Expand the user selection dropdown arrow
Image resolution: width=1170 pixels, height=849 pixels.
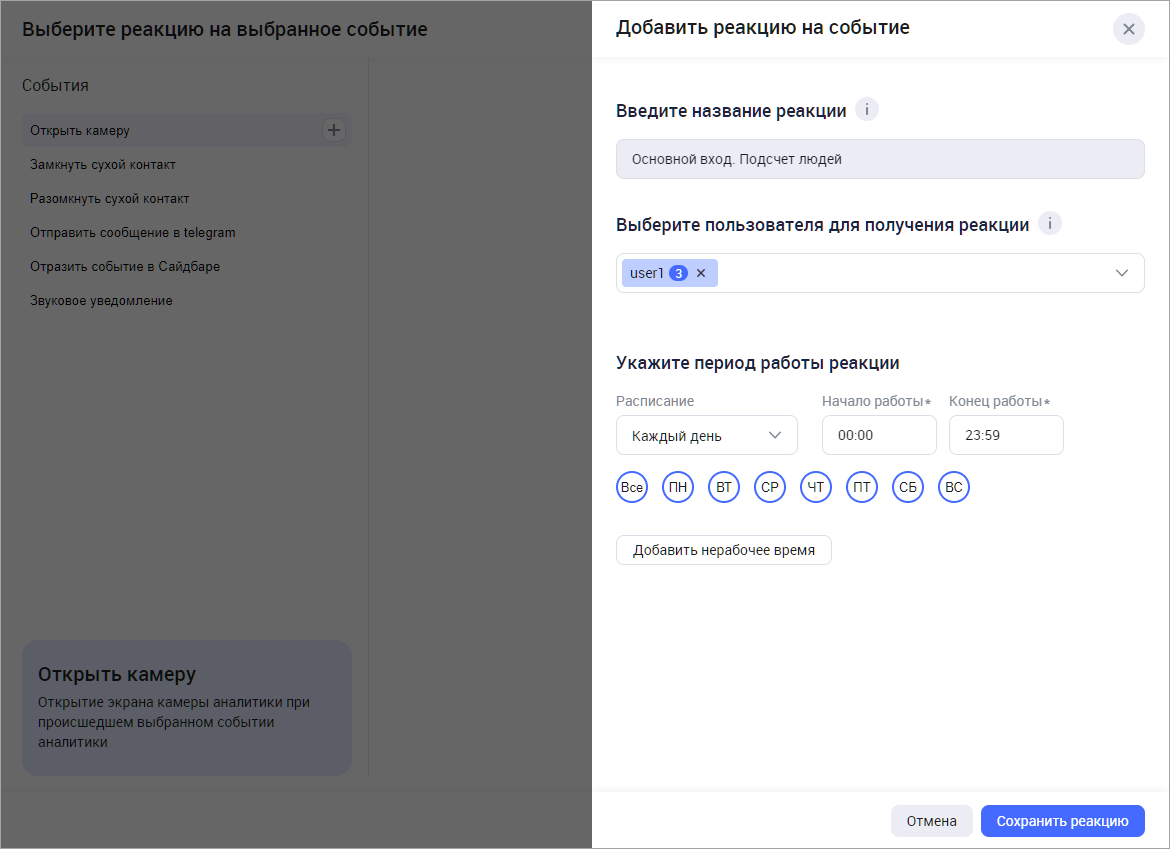(1122, 273)
